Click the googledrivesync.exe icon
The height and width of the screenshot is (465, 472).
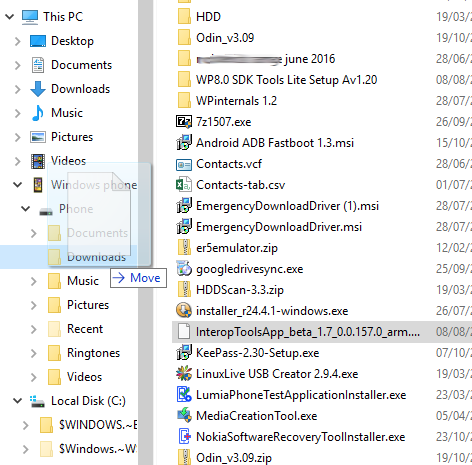pos(184,269)
